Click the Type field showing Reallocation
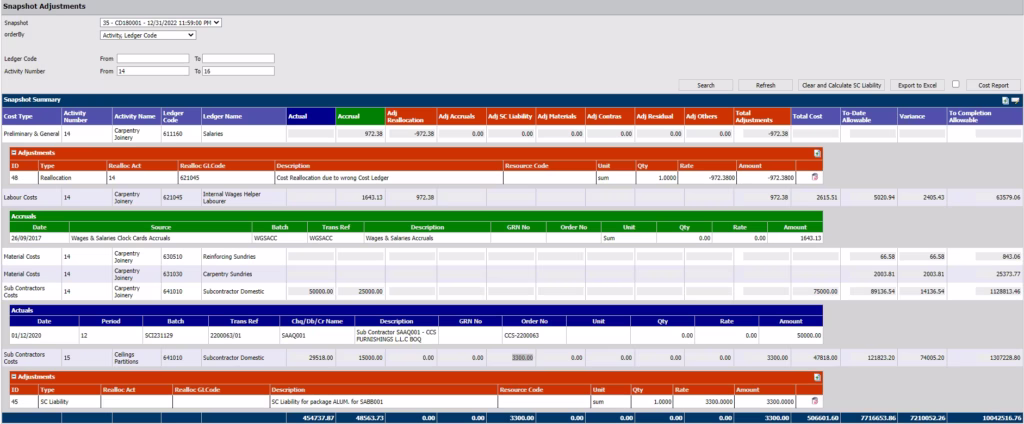Viewport: 1024px width, 424px height. tap(72, 177)
